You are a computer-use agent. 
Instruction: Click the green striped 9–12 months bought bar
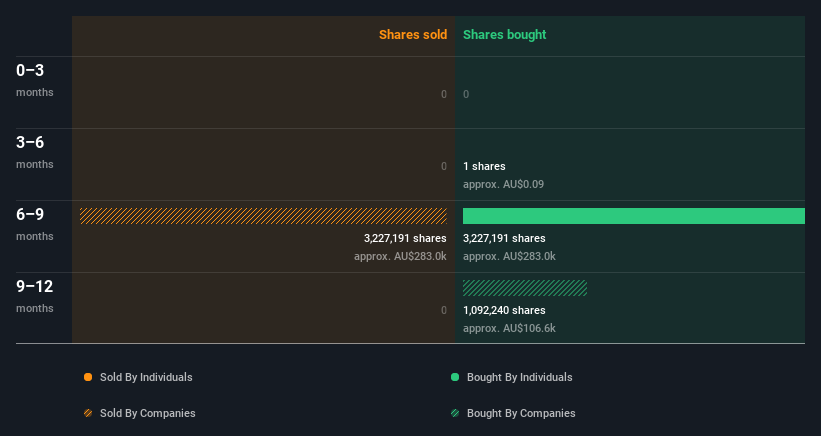point(525,288)
